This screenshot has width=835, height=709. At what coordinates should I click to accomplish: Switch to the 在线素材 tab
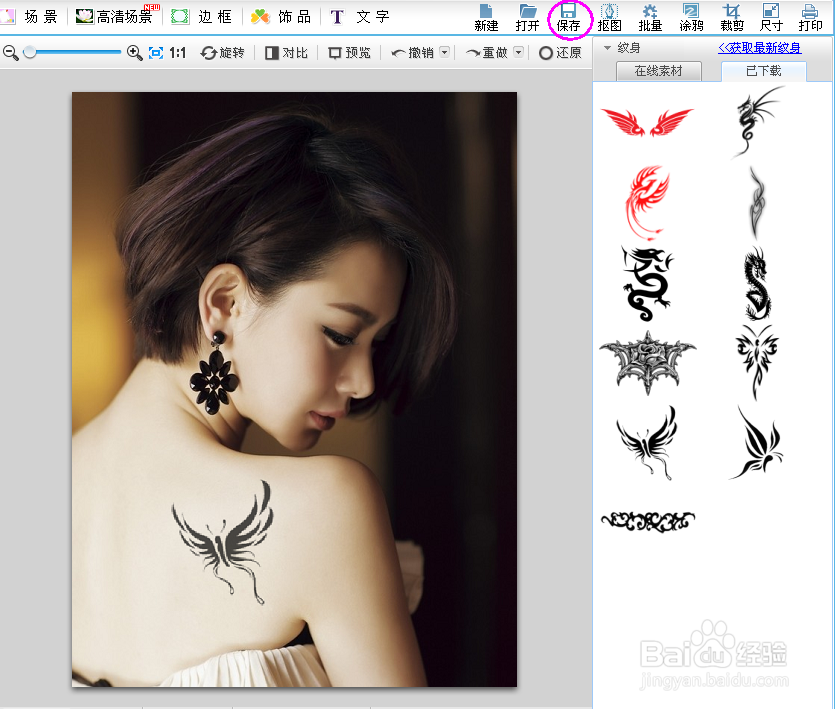659,71
